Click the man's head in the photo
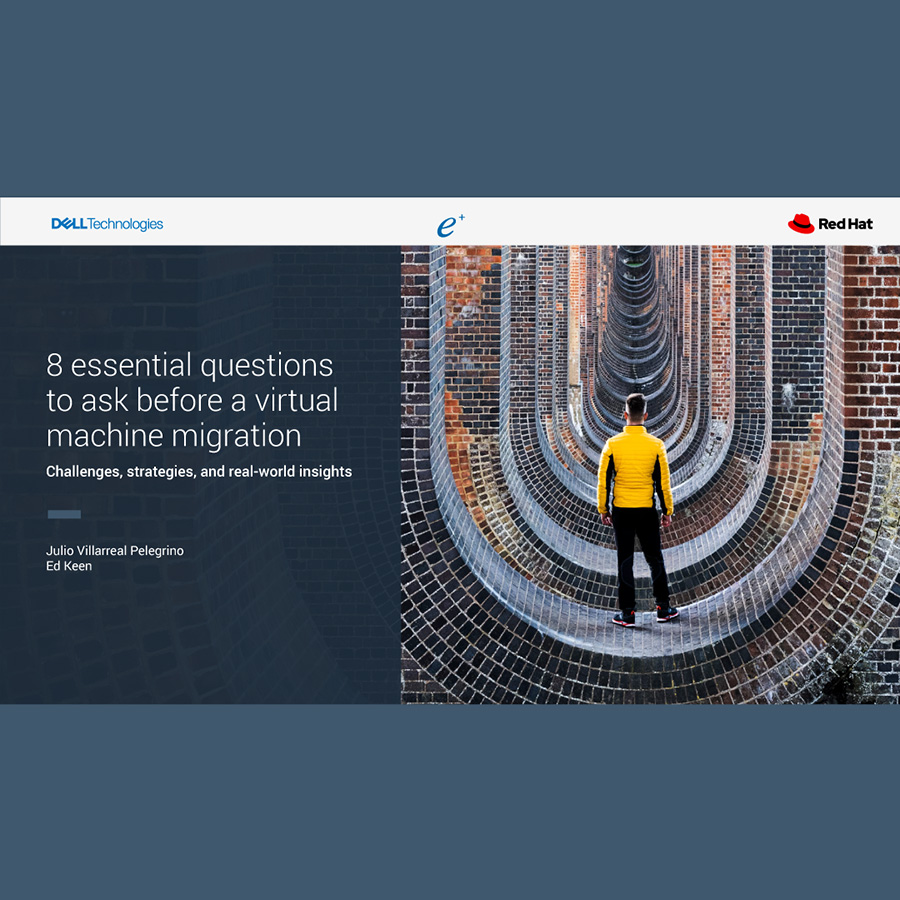Image resolution: width=900 pixels, height=900 pixels. tap(635, 407)
